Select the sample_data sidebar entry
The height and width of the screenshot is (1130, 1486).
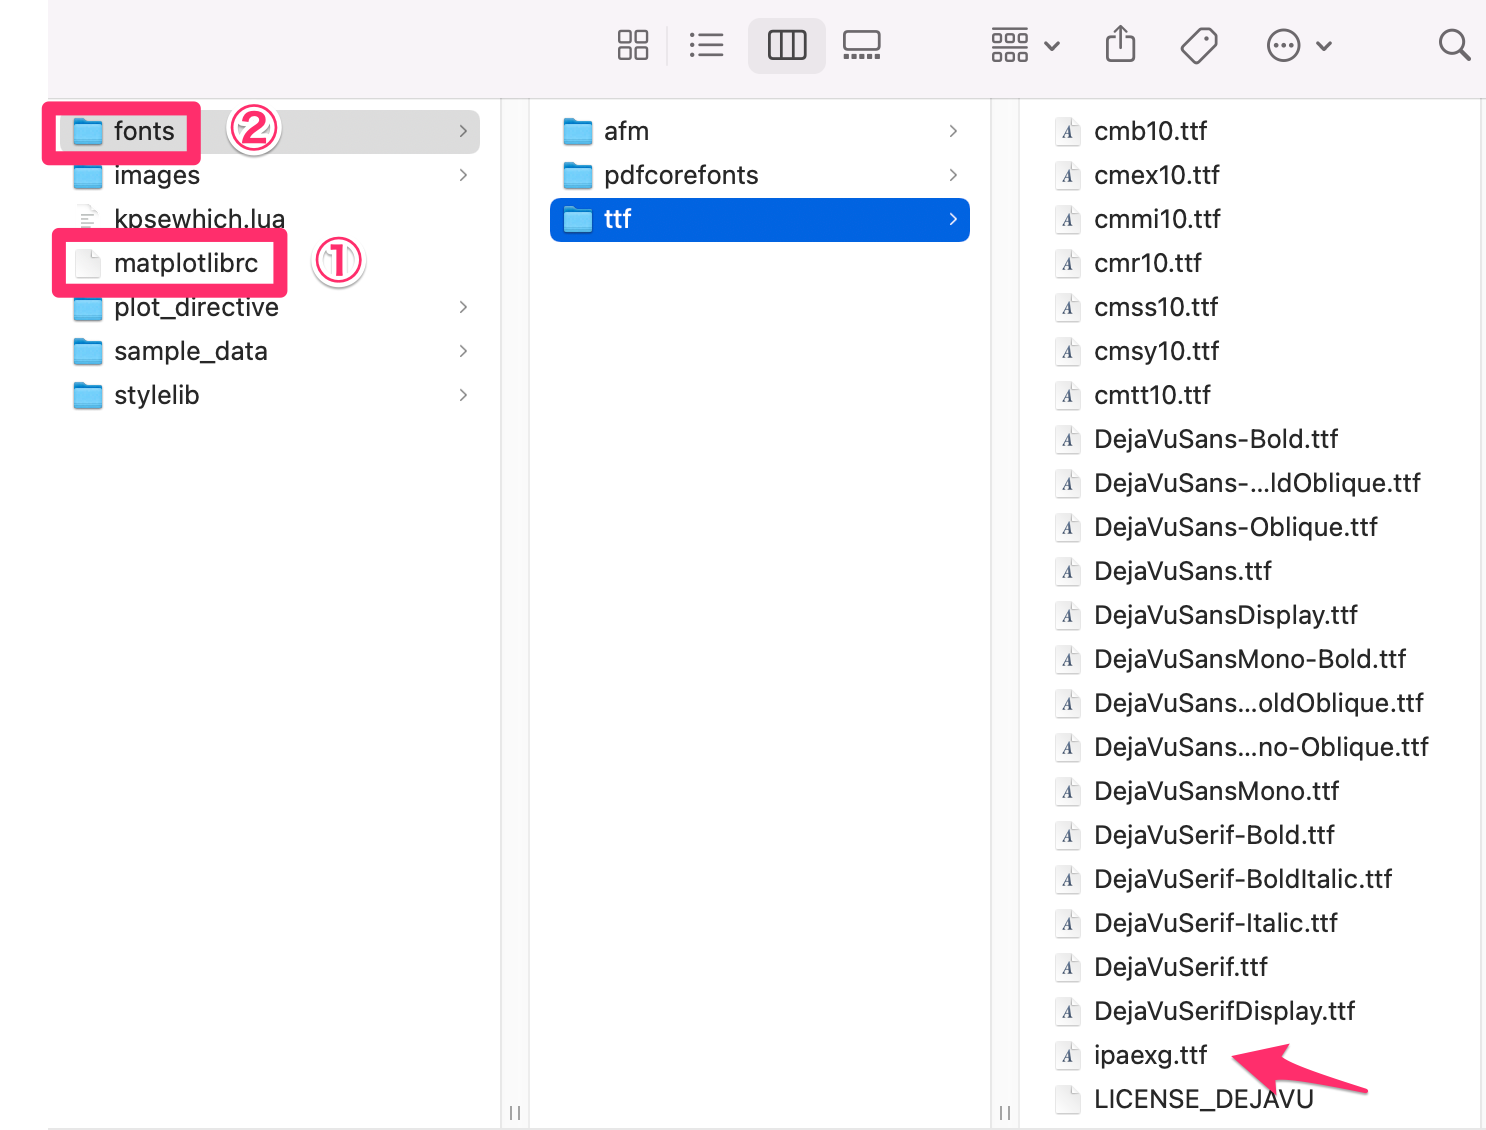[190, 351]
